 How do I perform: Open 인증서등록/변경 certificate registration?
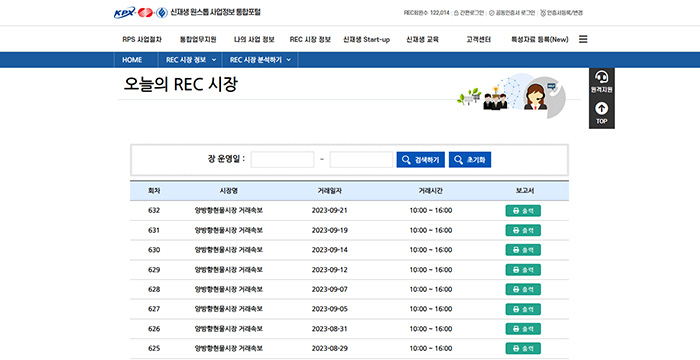click(x=562, y=13)
